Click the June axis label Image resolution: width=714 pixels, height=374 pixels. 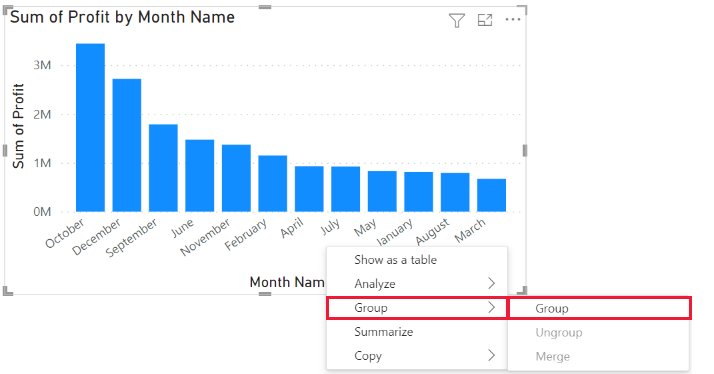pos(183,228)
